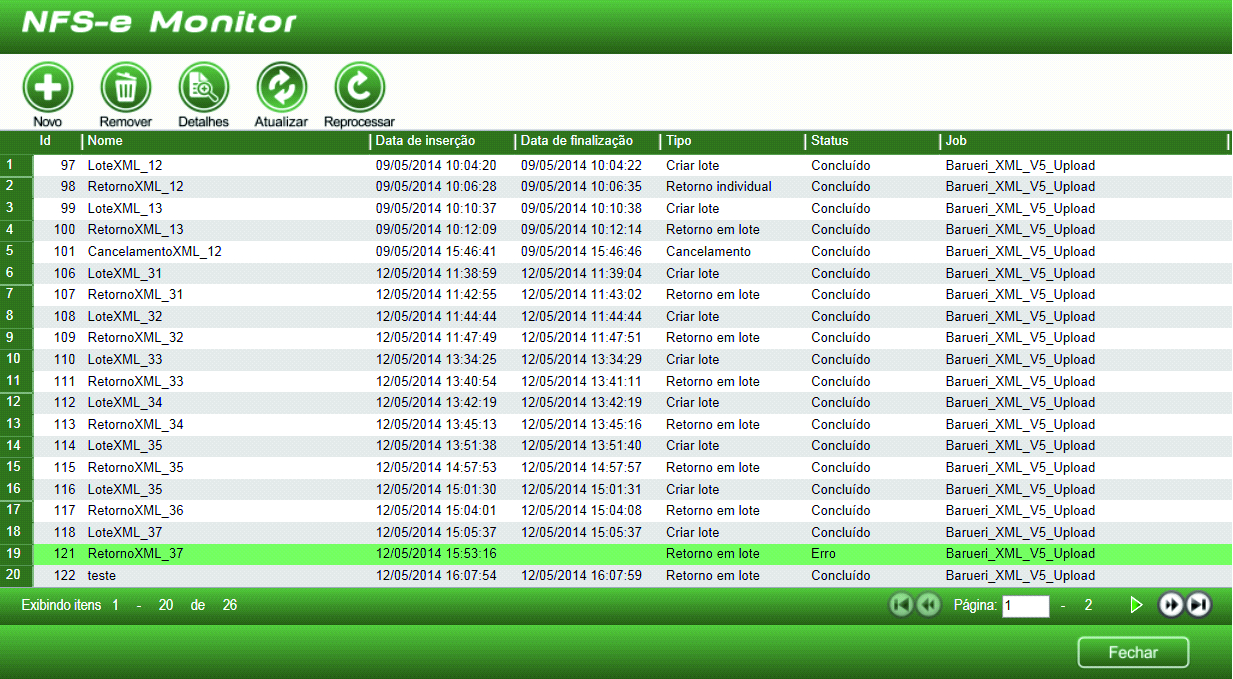Image resolution: width=1233 pixels, height=679 pixels.
Task: Refresh the list with the Atualizar icon
Action: 281,88
